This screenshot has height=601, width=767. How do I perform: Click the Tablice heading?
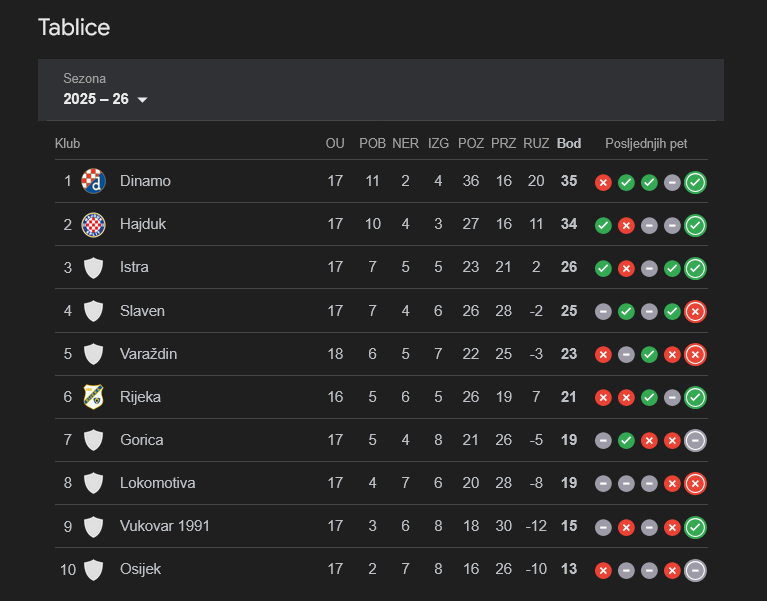click(x=74, y=27)
